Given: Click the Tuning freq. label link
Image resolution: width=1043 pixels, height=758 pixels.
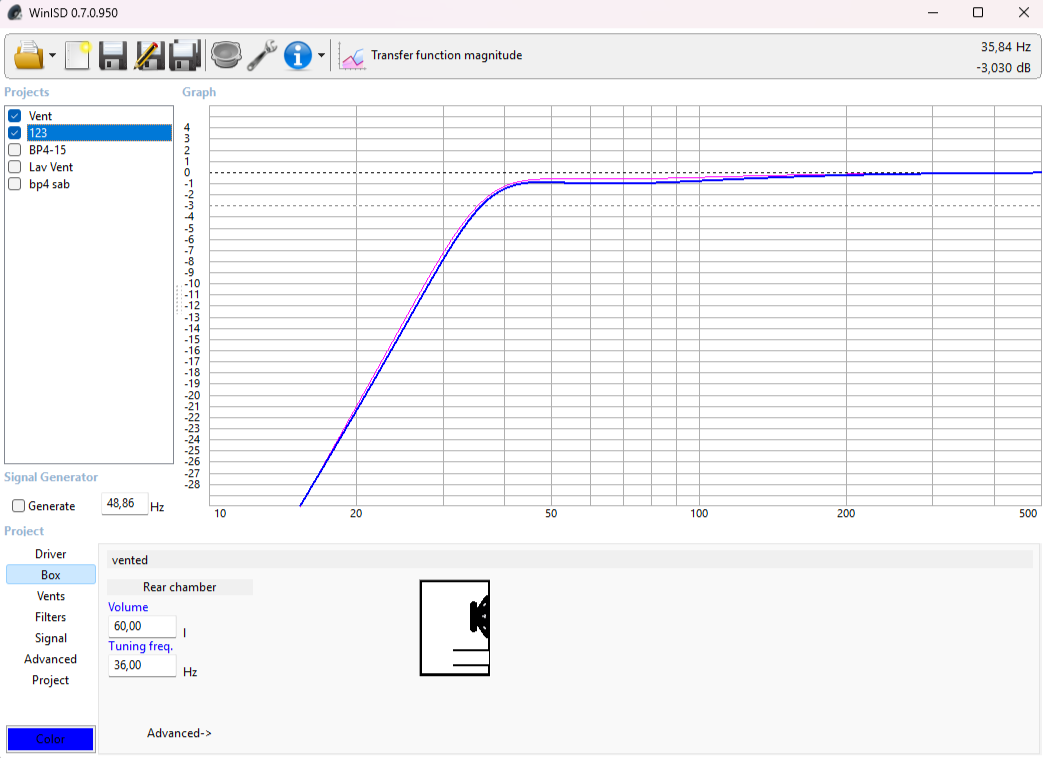Looking at the screenshot, I should click(140, 646).
